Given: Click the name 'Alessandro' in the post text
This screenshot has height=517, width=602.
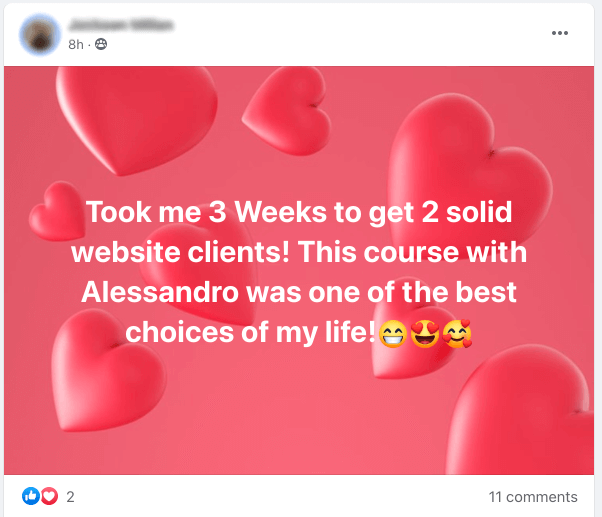Looking at the screenshot, I should [160, 292].
